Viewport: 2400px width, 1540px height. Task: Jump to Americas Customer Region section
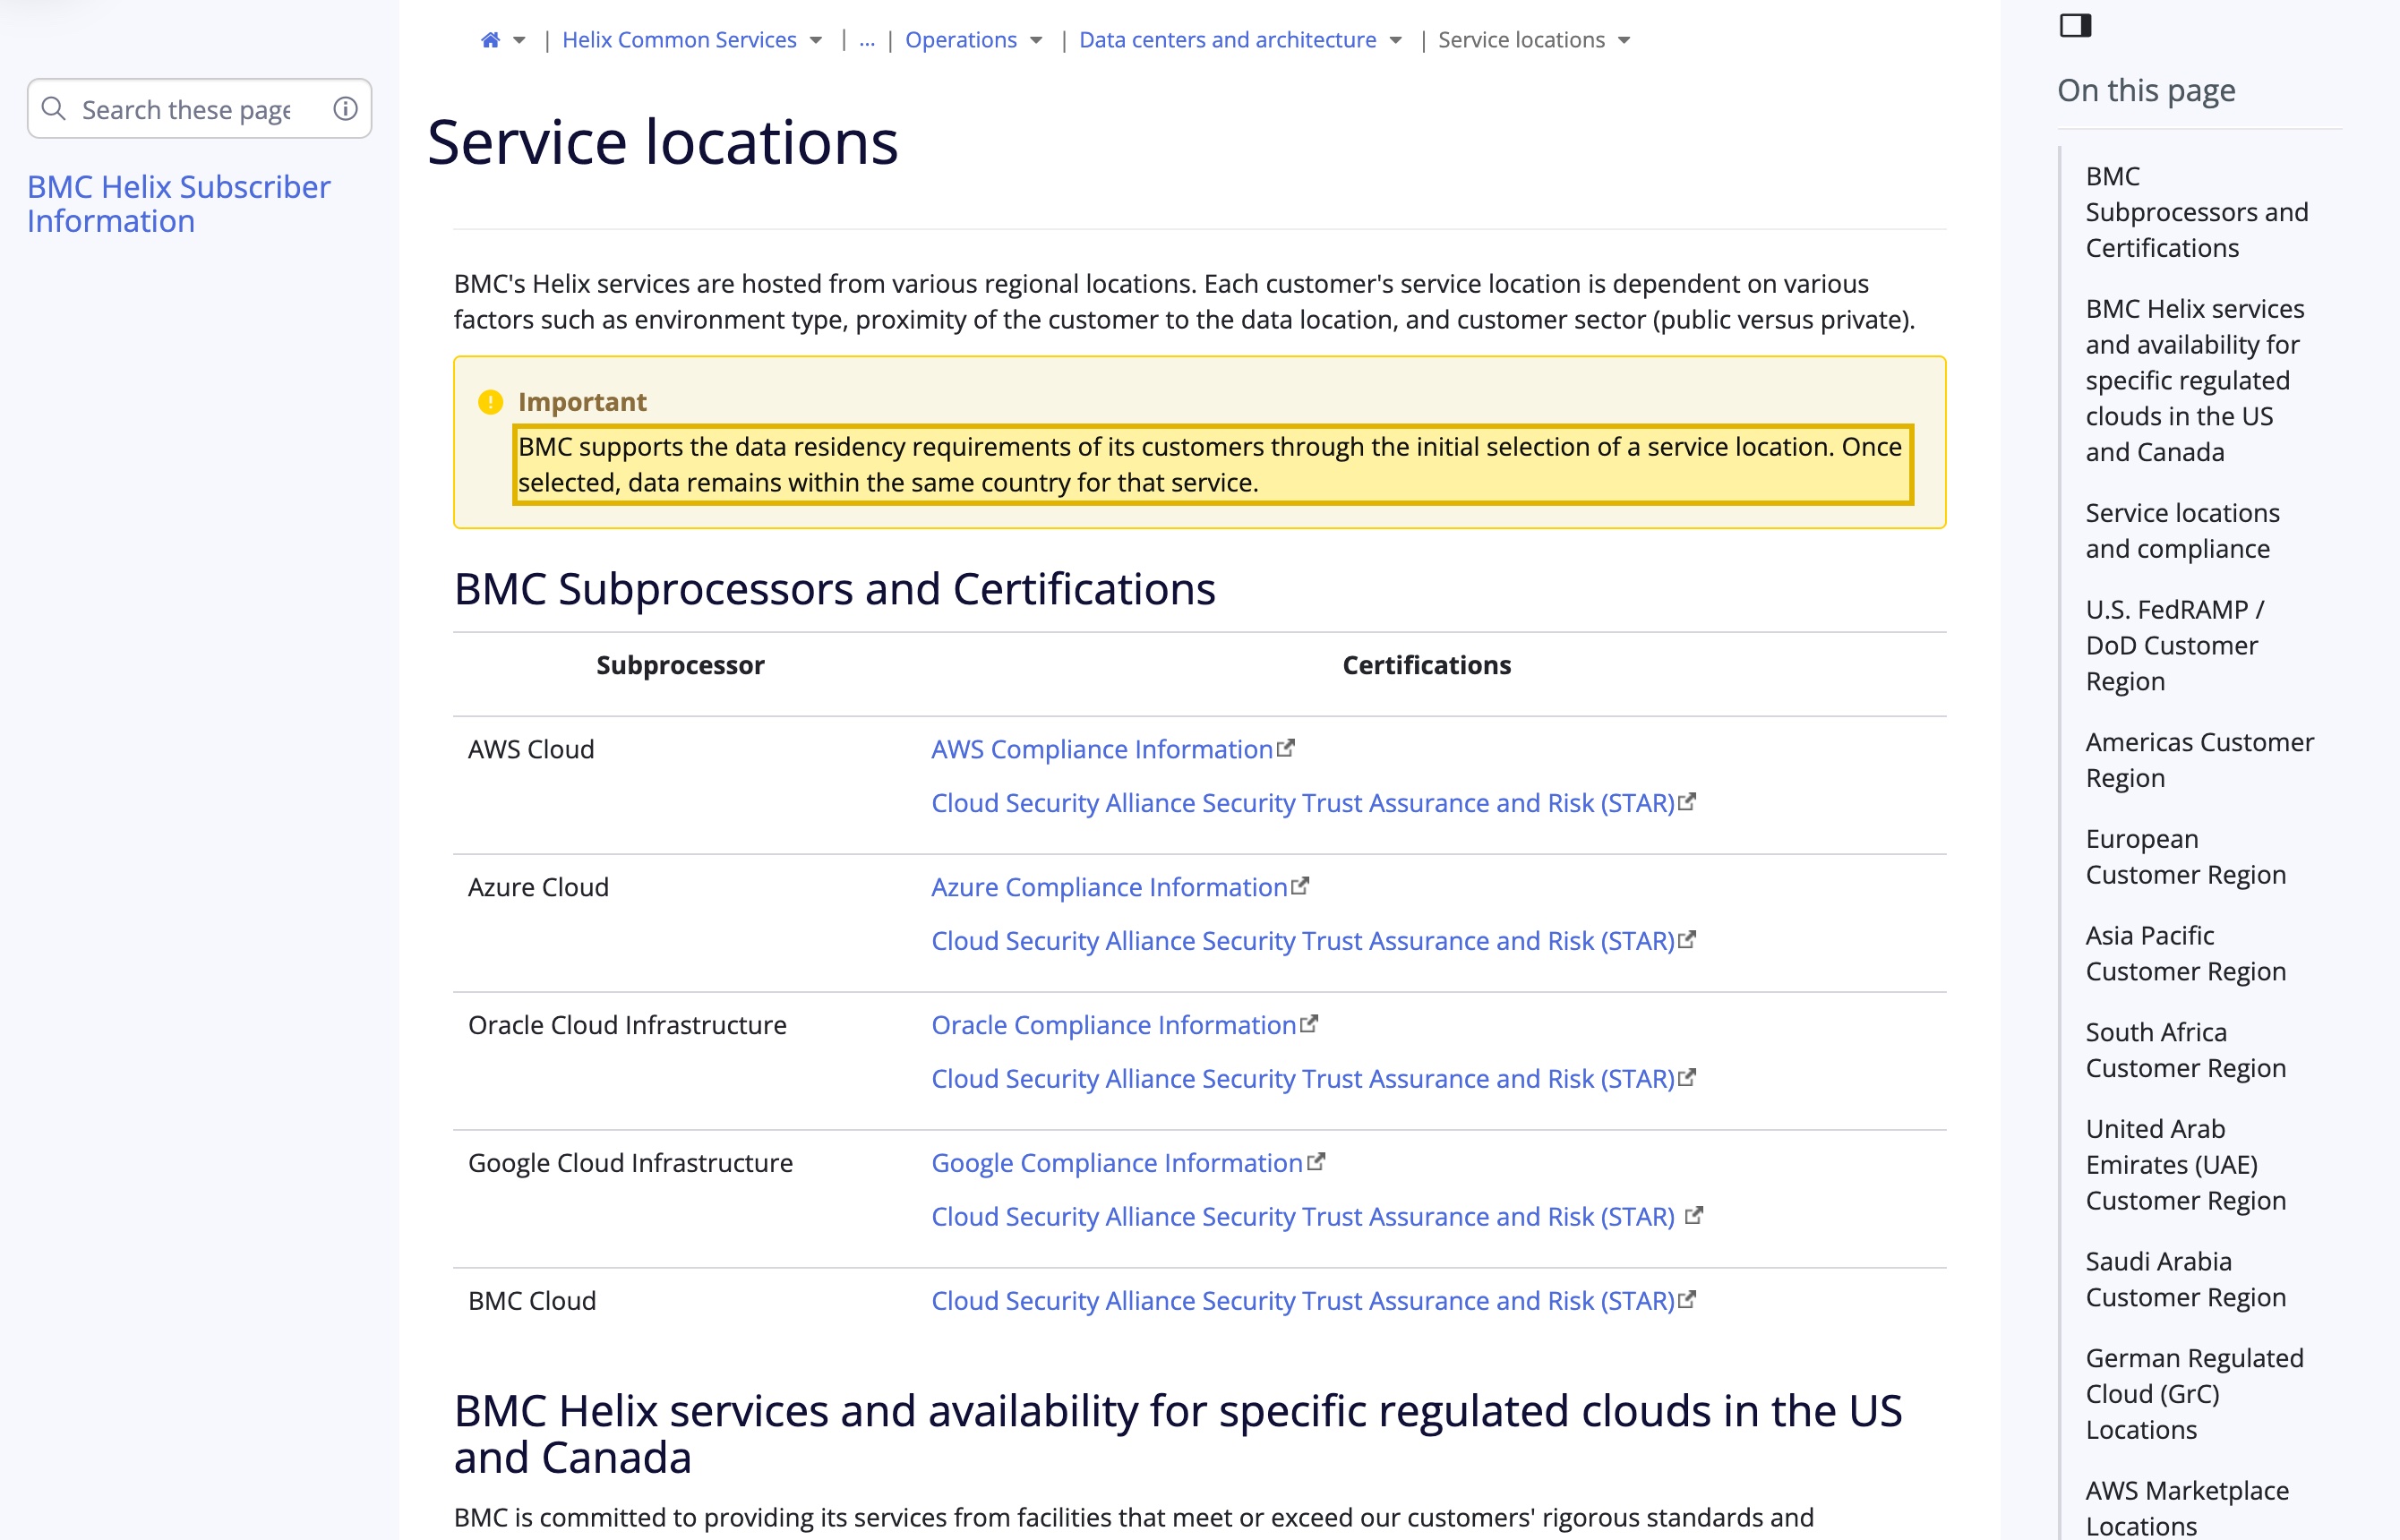tap(2199, 760)
